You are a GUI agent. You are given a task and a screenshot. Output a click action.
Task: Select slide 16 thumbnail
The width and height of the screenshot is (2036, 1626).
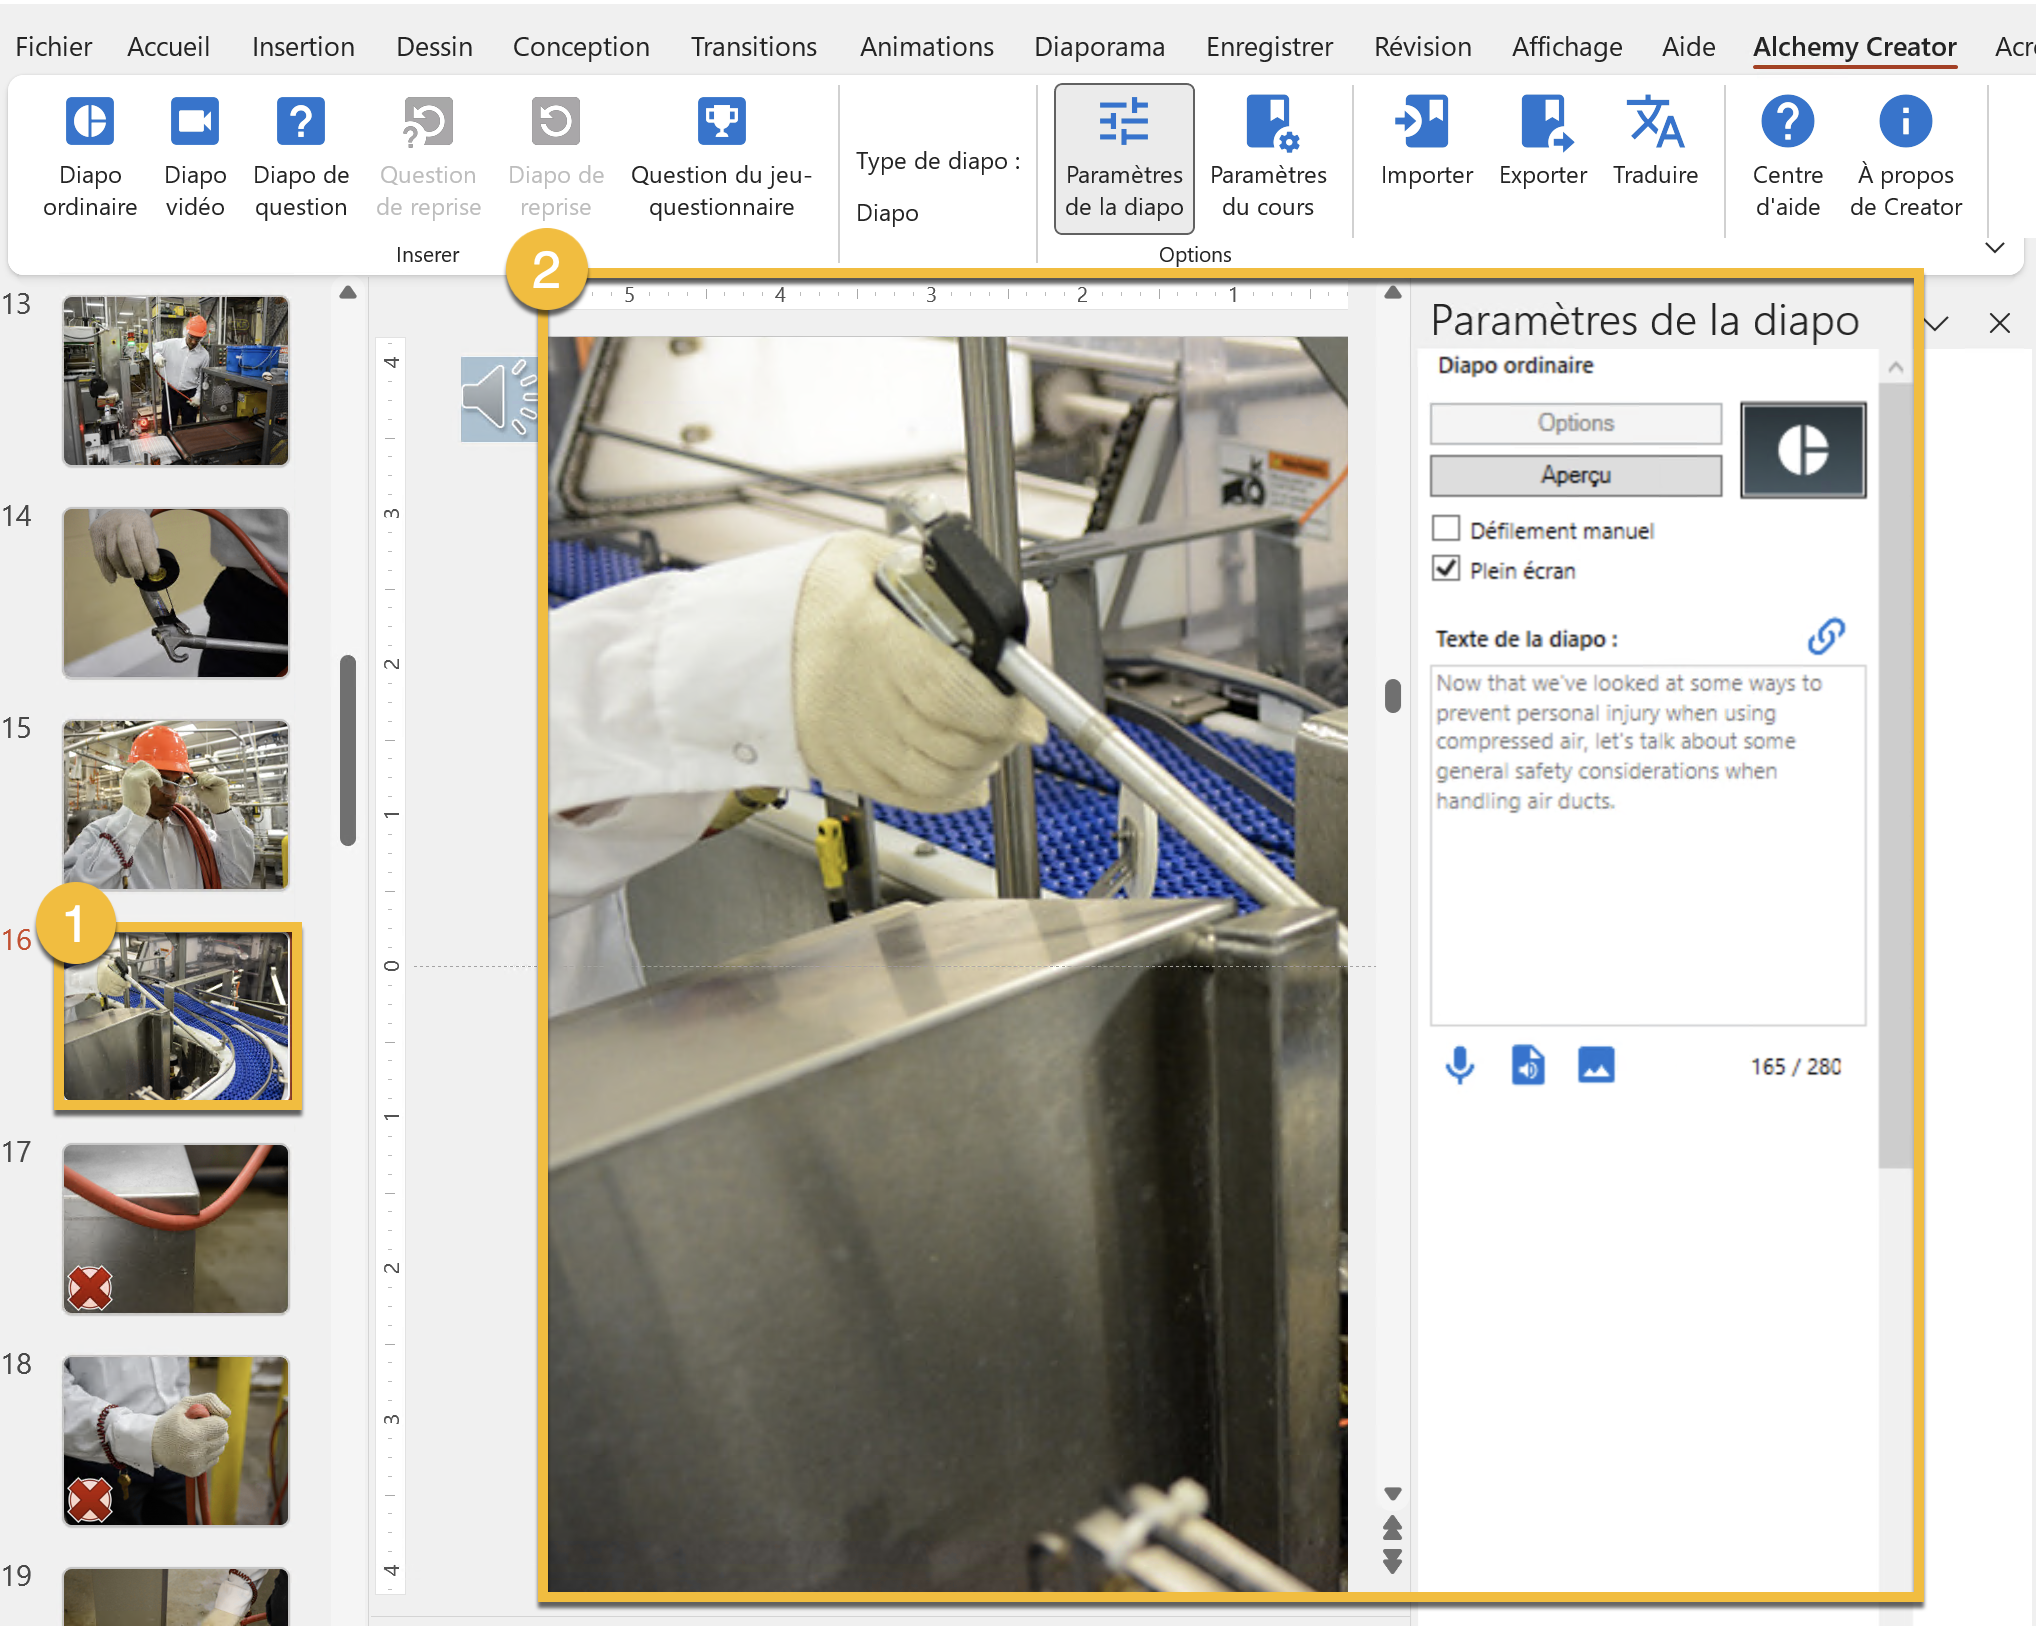point(176,1016)
